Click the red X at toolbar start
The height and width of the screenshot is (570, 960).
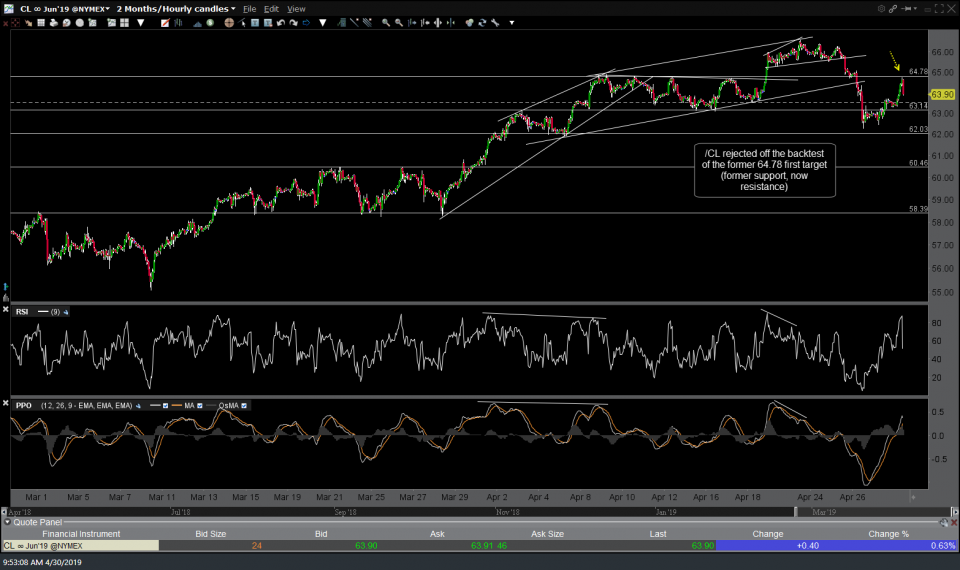pyautogui.click(x=5, y=23)
